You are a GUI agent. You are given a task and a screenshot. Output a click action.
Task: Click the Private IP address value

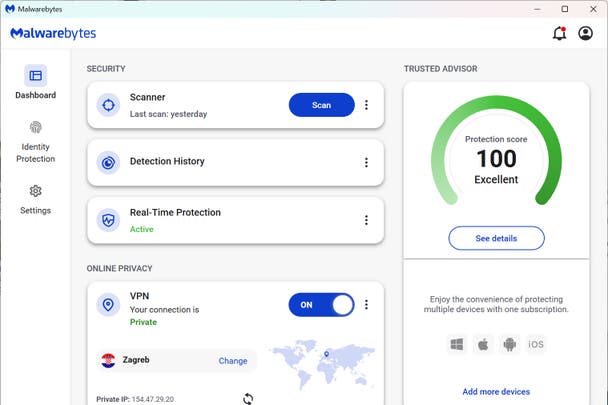click(x=153, y=399)
